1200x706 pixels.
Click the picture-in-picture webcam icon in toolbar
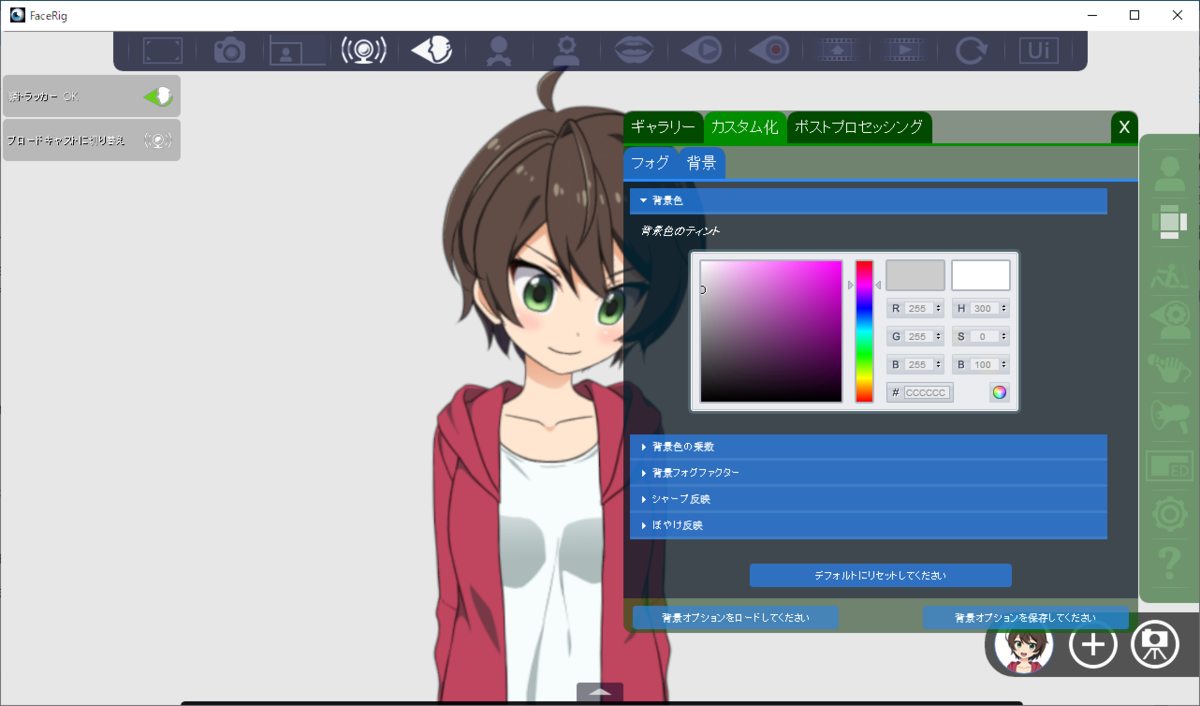296,50
